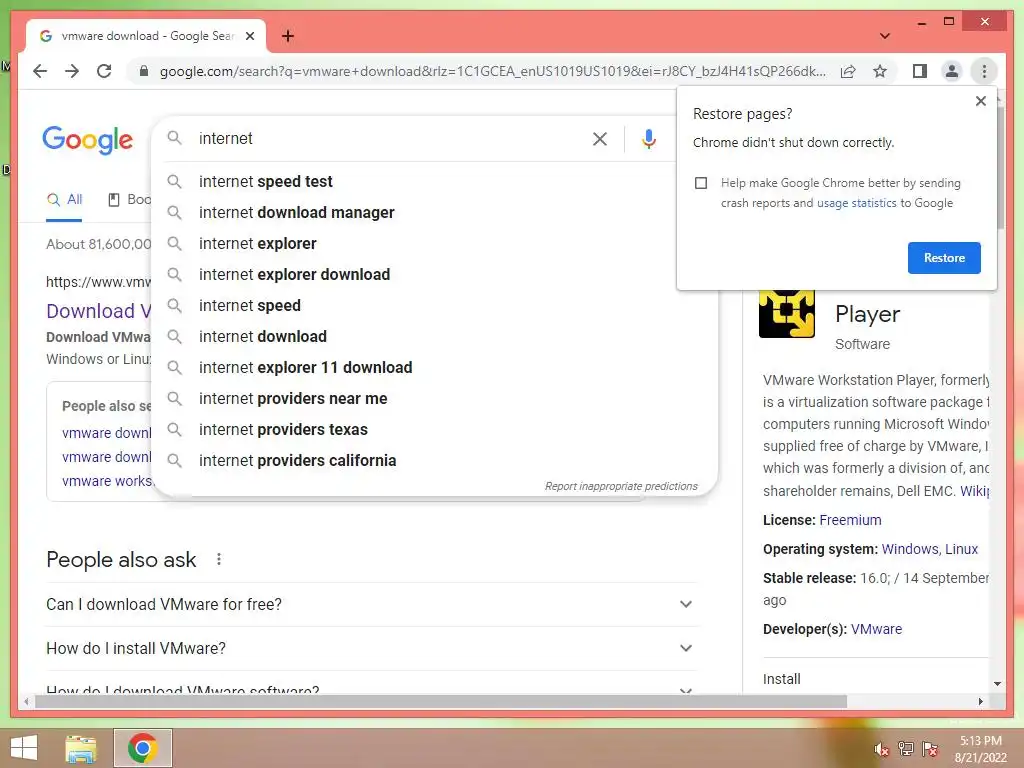Open the Chrome side panel
Screen dimensions: 1024x768
[920, 71]
